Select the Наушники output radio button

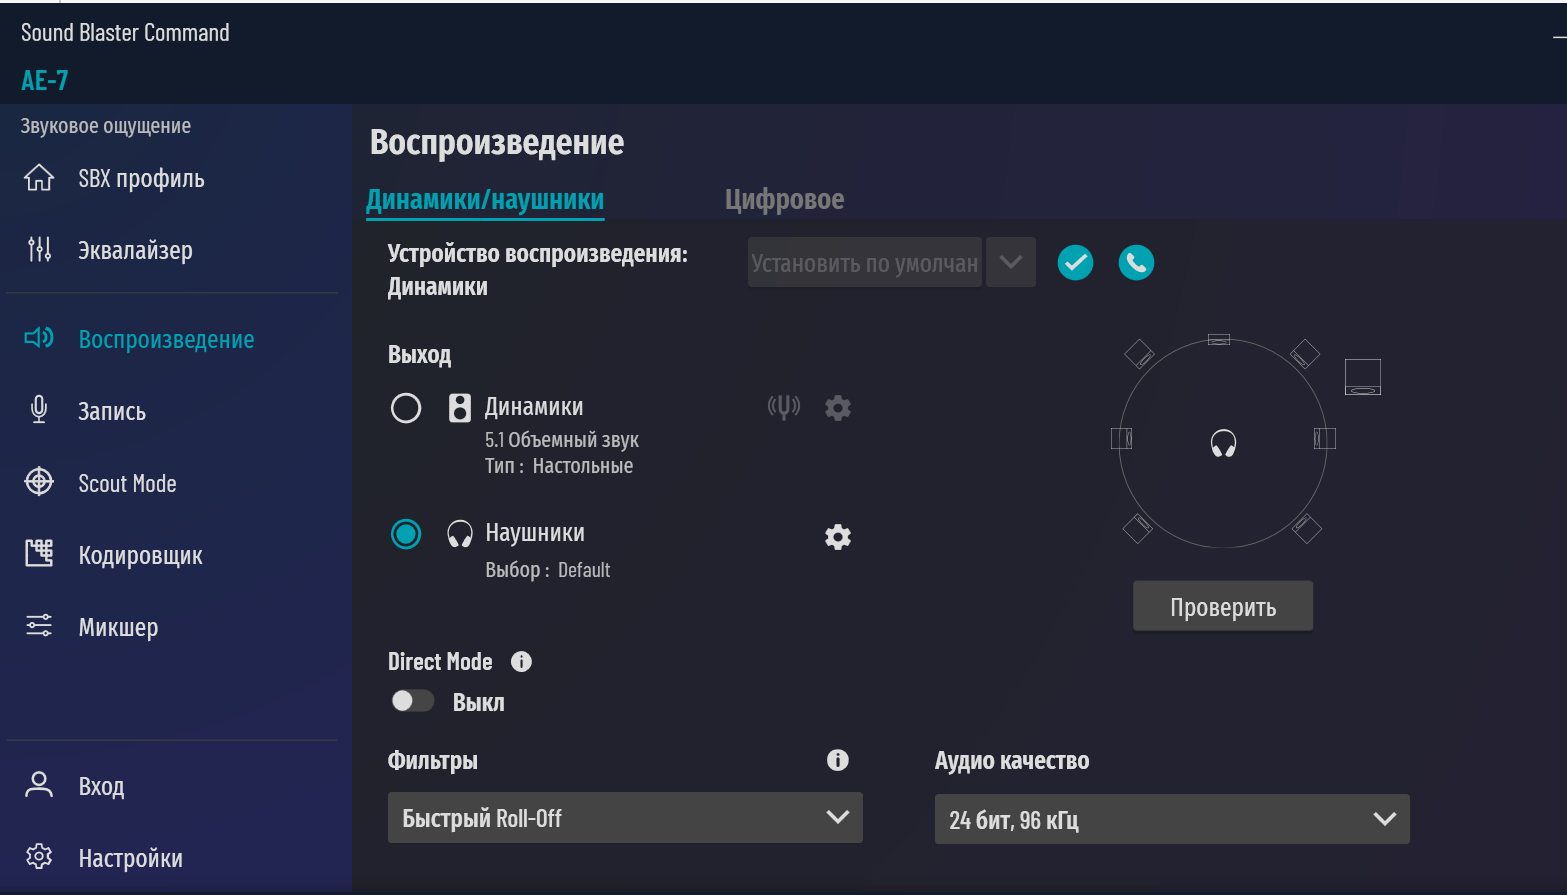coord(406,534)
